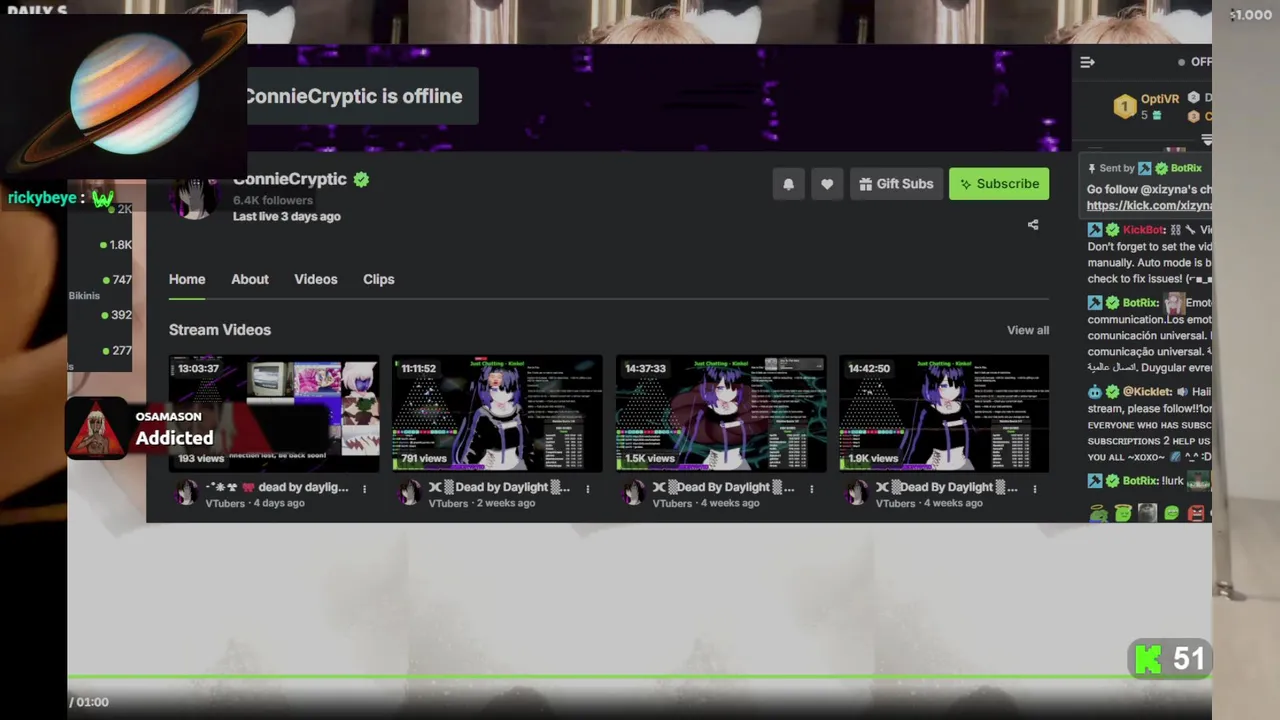
Task: Click channel avatar under the 791 views video
Action: [408, 493]
